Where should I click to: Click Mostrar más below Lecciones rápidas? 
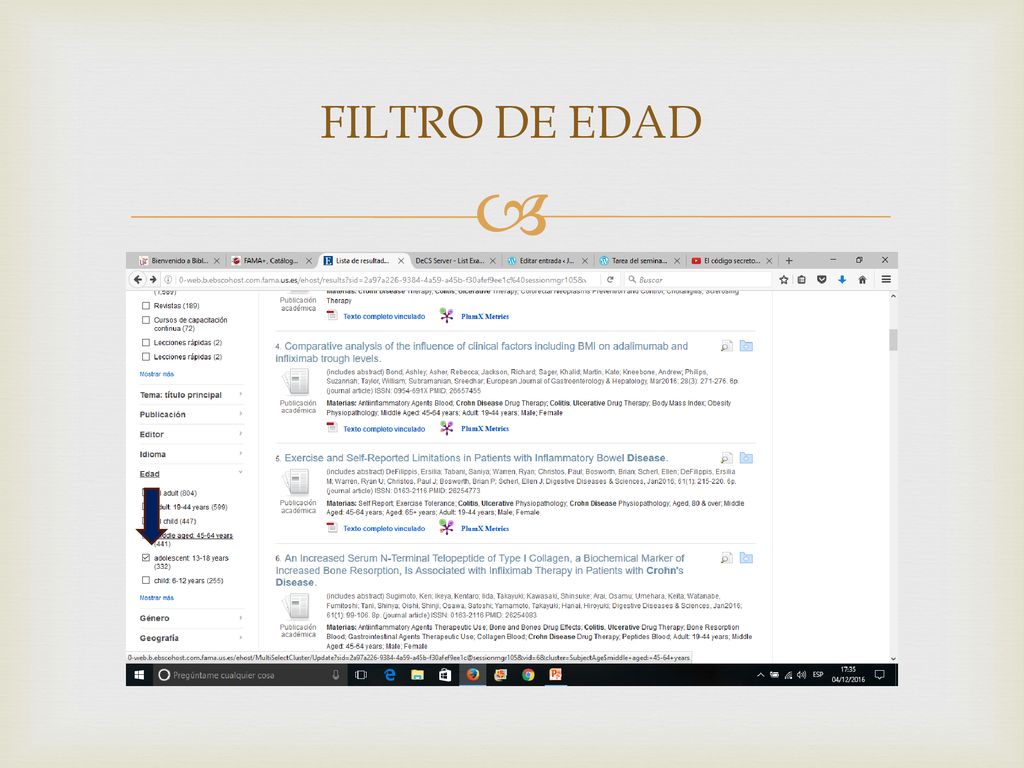pyautogui.click(x=157, y=374)
